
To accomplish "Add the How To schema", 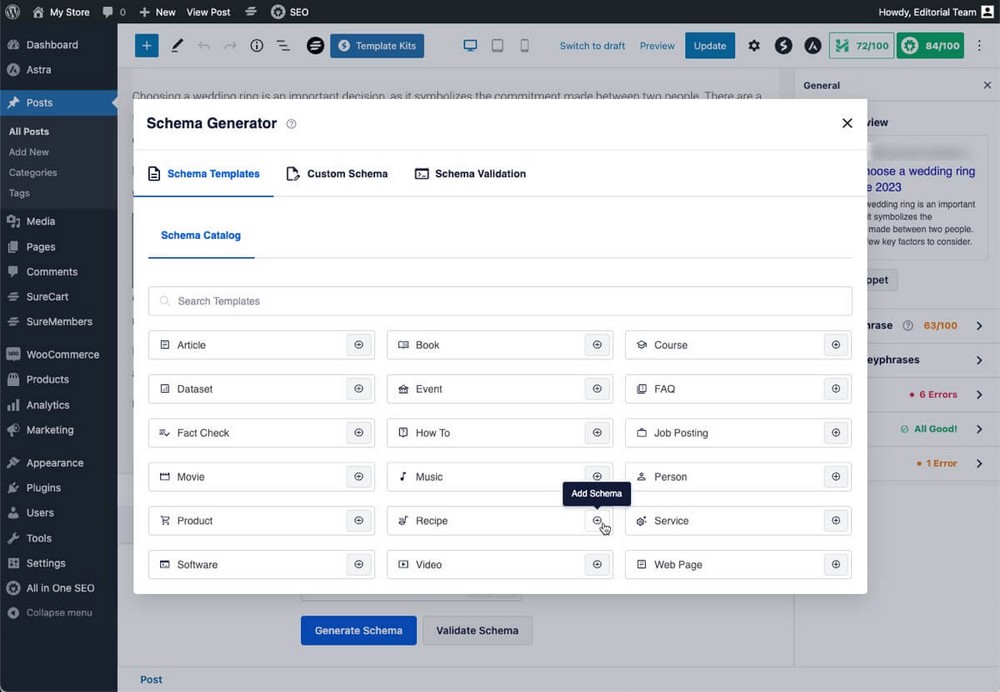I will pos(597,433).
